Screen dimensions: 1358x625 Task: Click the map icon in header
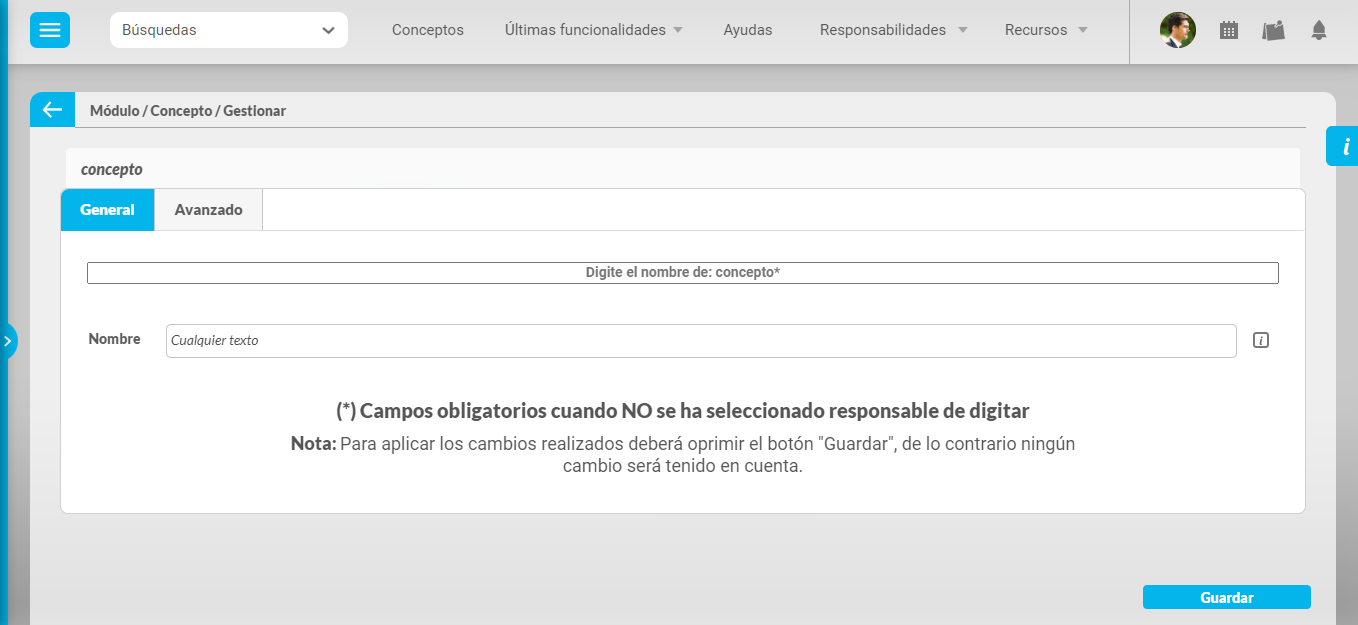1273,30
